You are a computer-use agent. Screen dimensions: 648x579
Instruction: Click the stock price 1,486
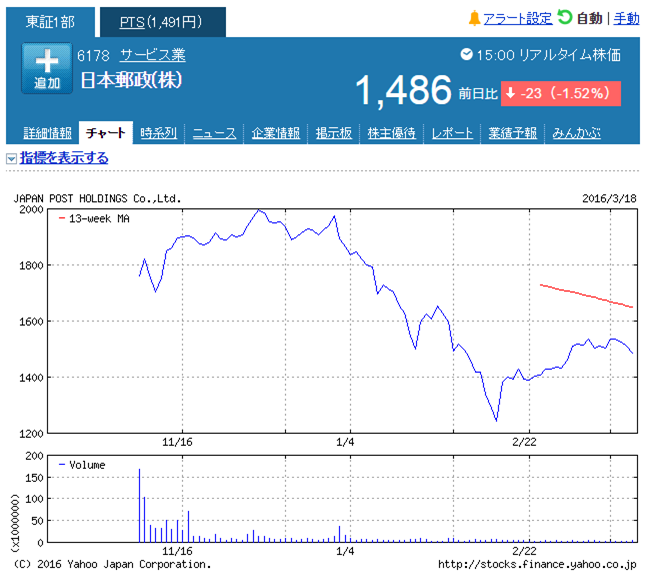tap(403, 91)
